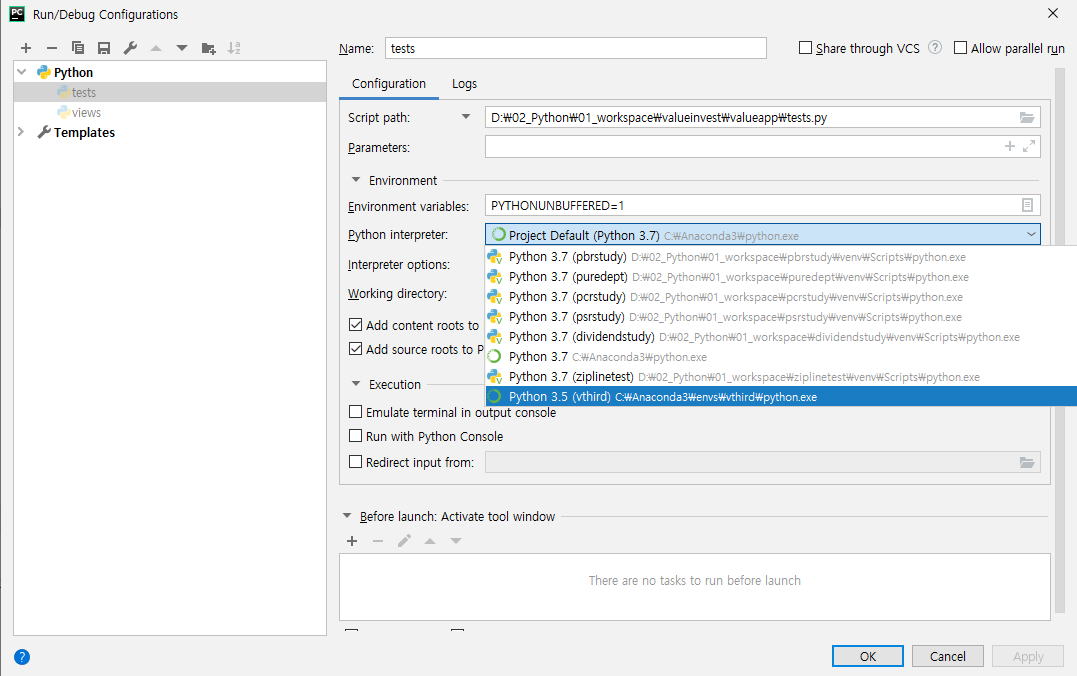The height and width of the screenshot is (676, 1077).
Task: Select tests configuration in tree
Action: [170, 92]
